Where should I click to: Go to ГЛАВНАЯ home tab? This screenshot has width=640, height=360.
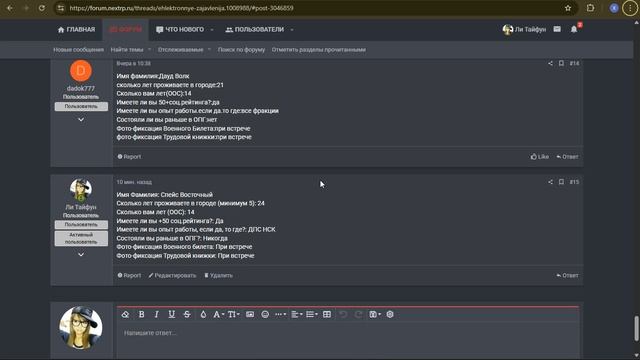point(76,29)
